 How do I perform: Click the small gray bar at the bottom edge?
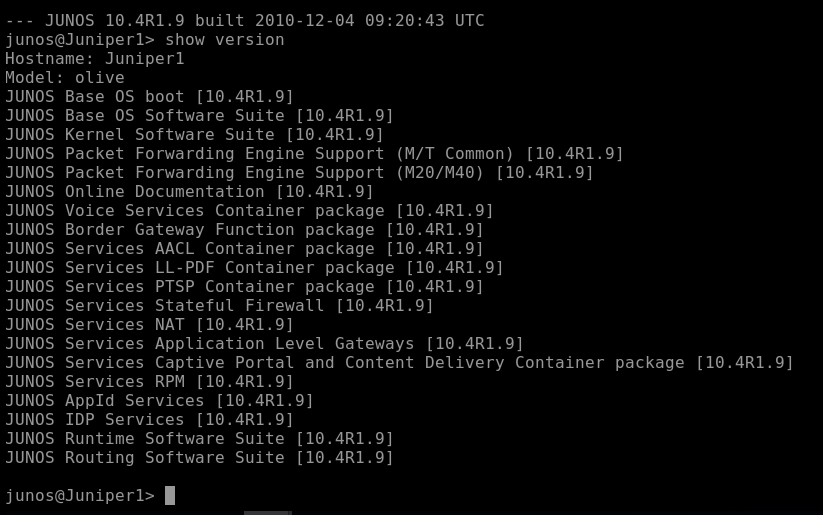coord(267,512)
